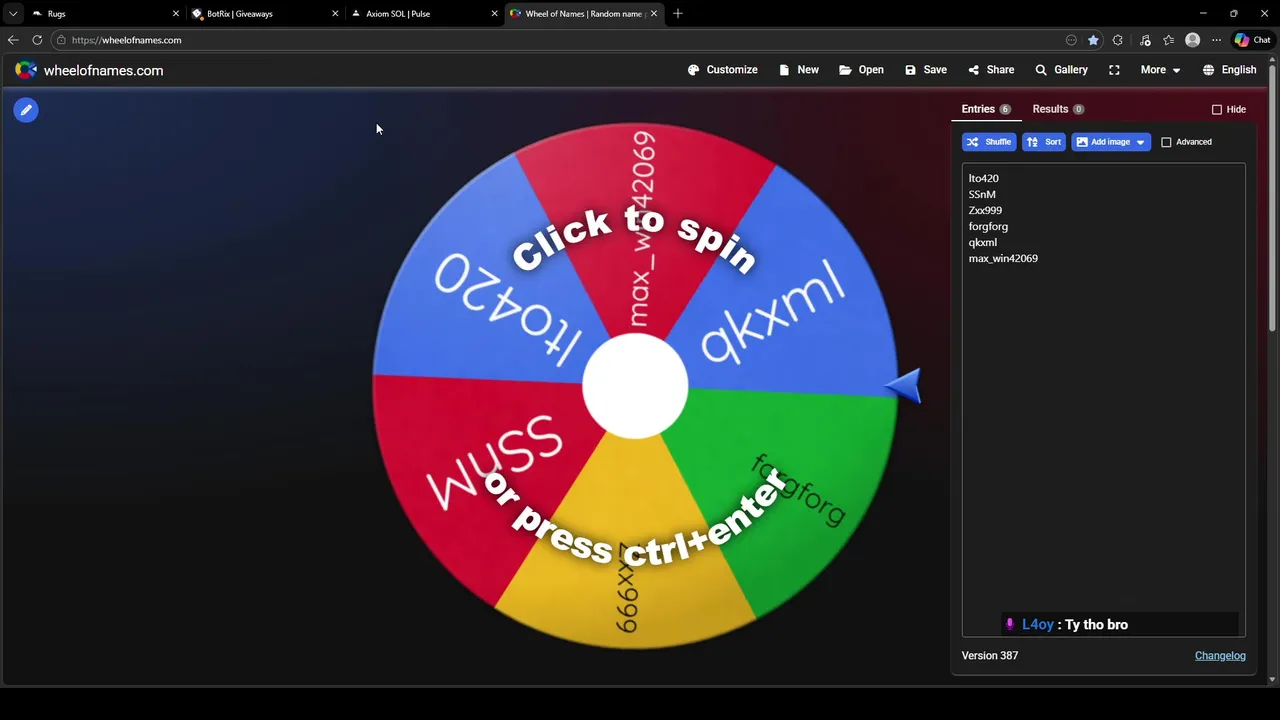Go back in browser history
The width and height of the screenshot is (1280, 720).
point(13,40)
